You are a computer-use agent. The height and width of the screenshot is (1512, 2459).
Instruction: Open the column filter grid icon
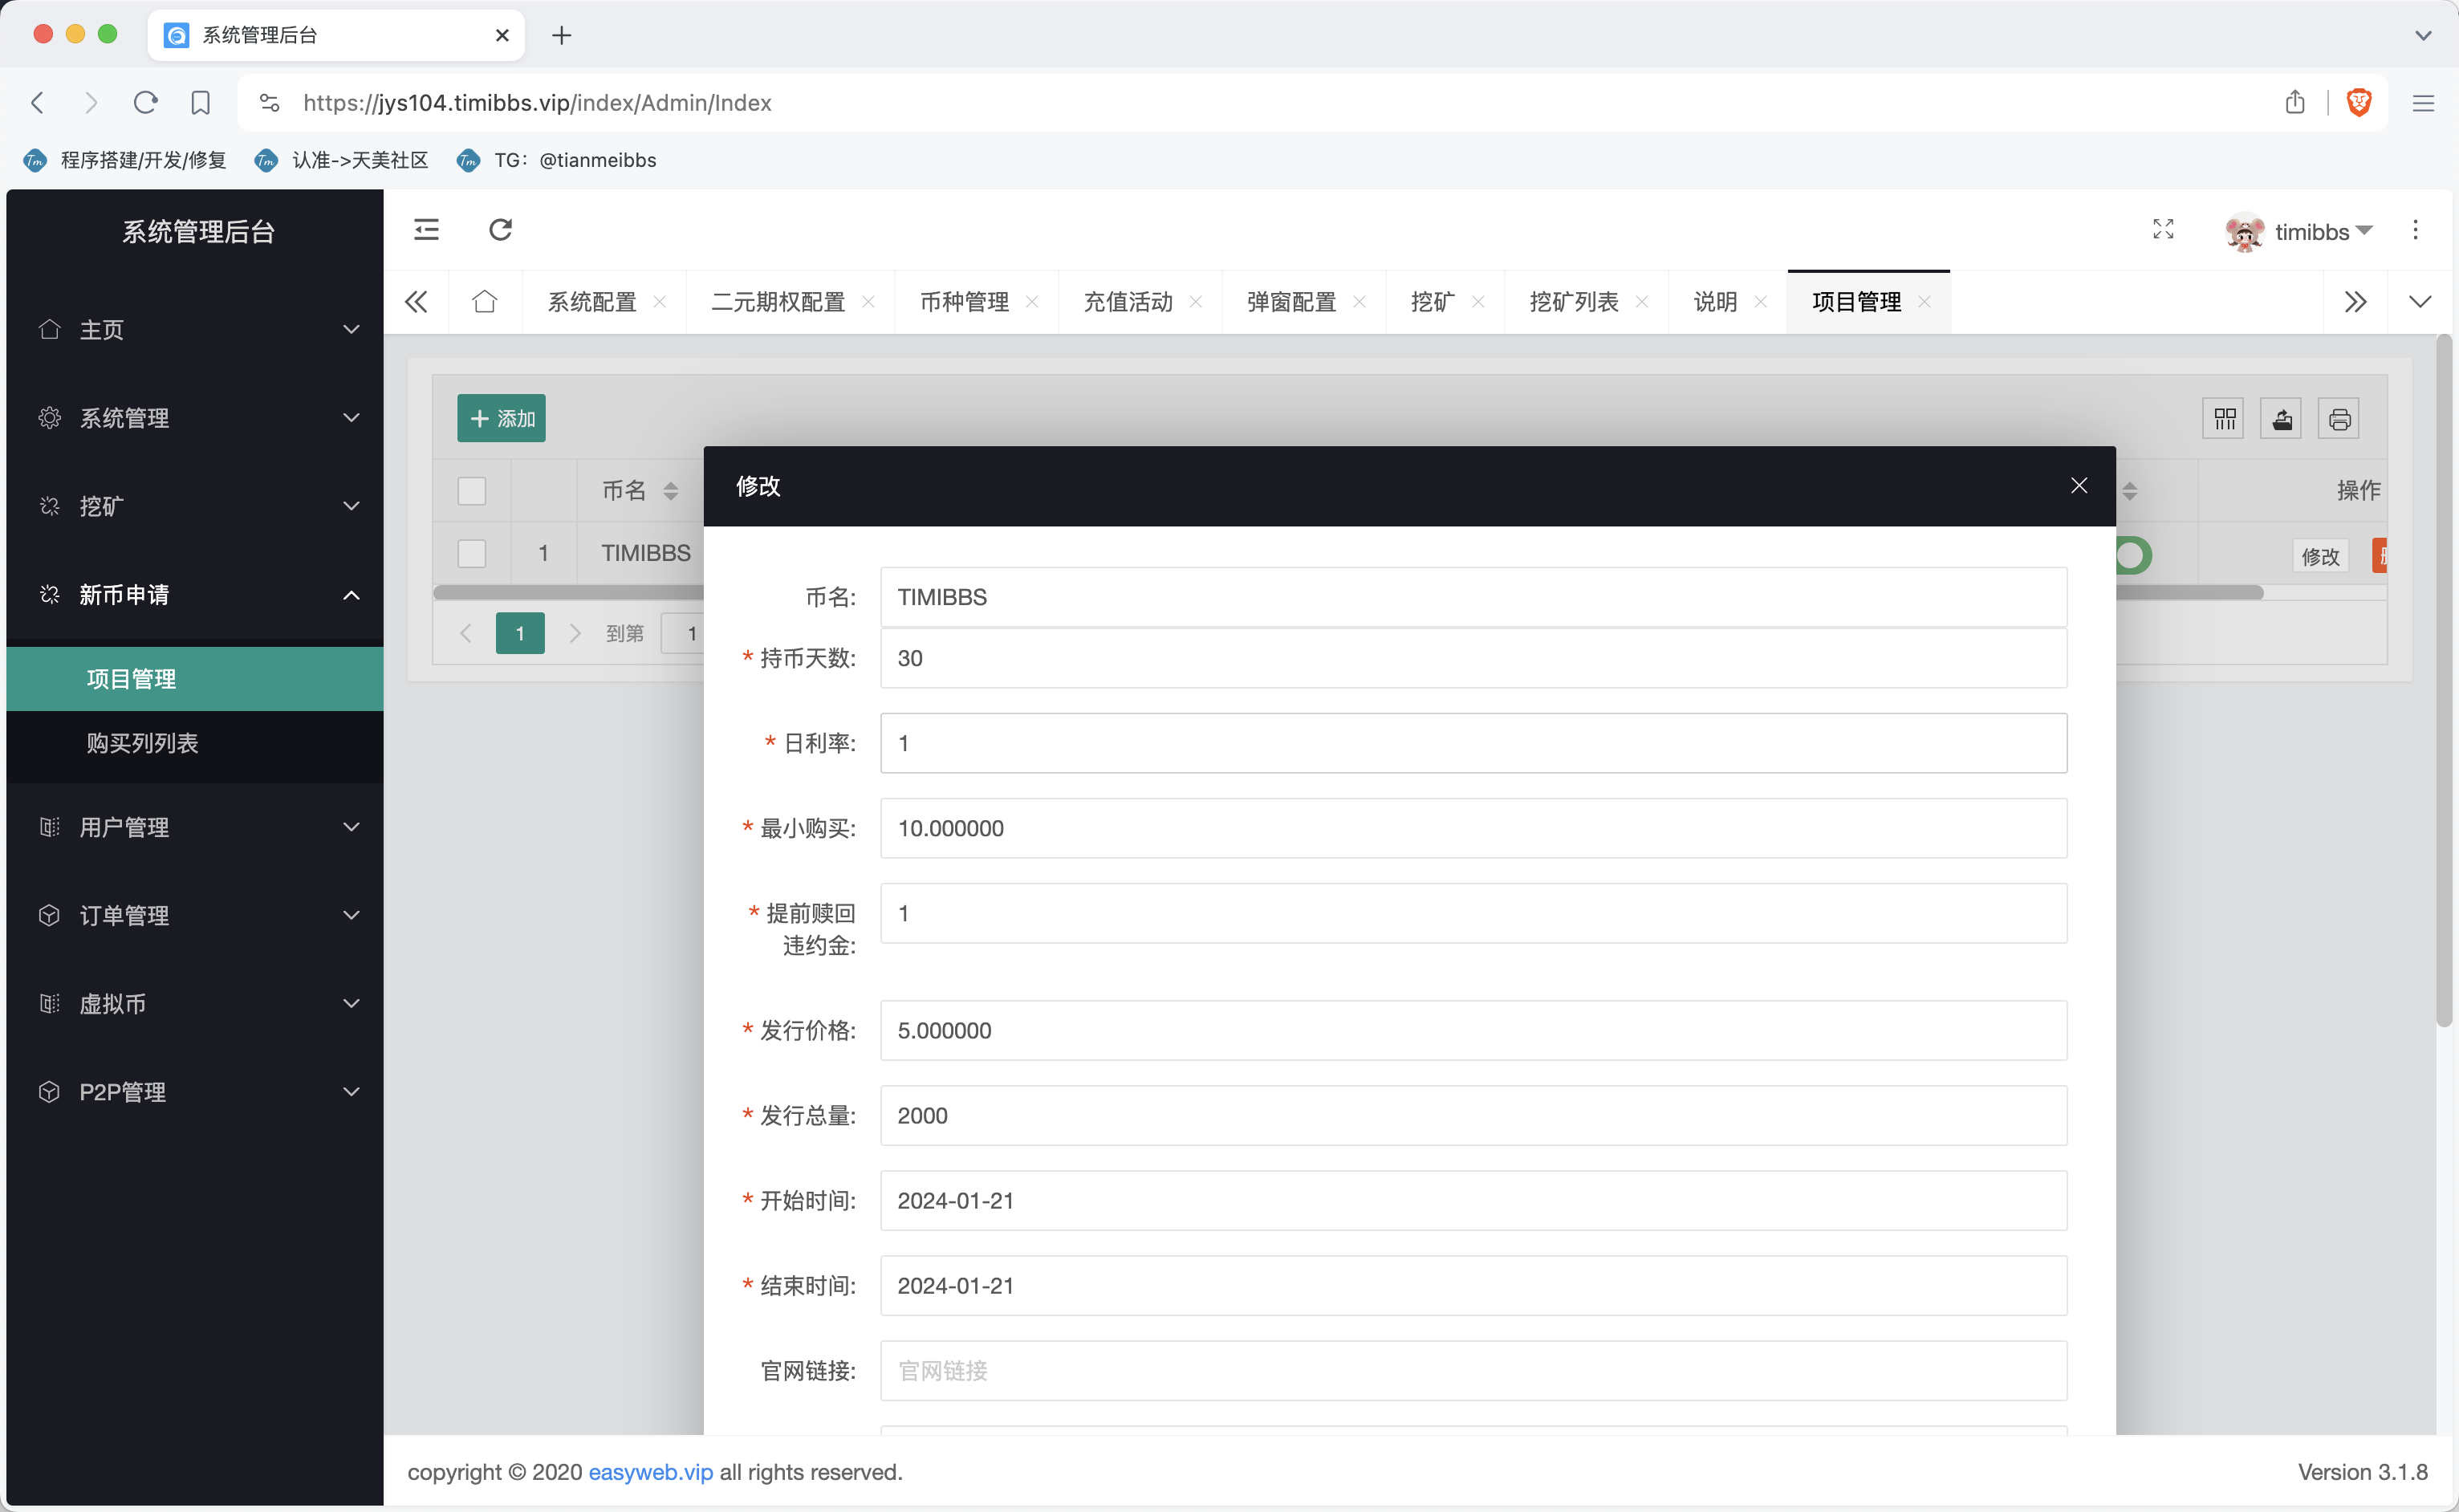coord(2224,419)
